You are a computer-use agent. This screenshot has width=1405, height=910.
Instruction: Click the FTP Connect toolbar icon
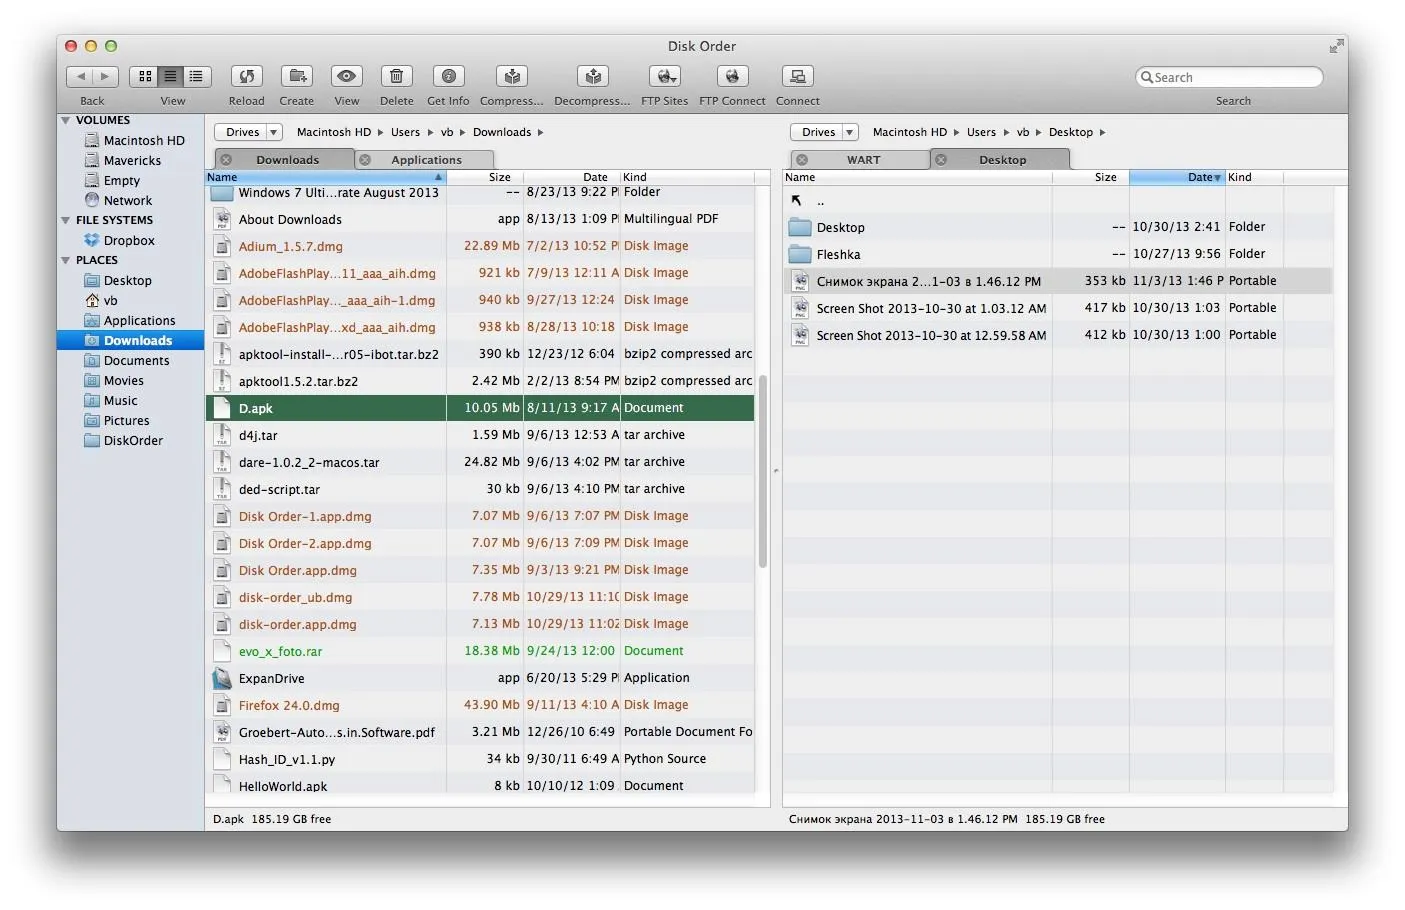(731, 77)
